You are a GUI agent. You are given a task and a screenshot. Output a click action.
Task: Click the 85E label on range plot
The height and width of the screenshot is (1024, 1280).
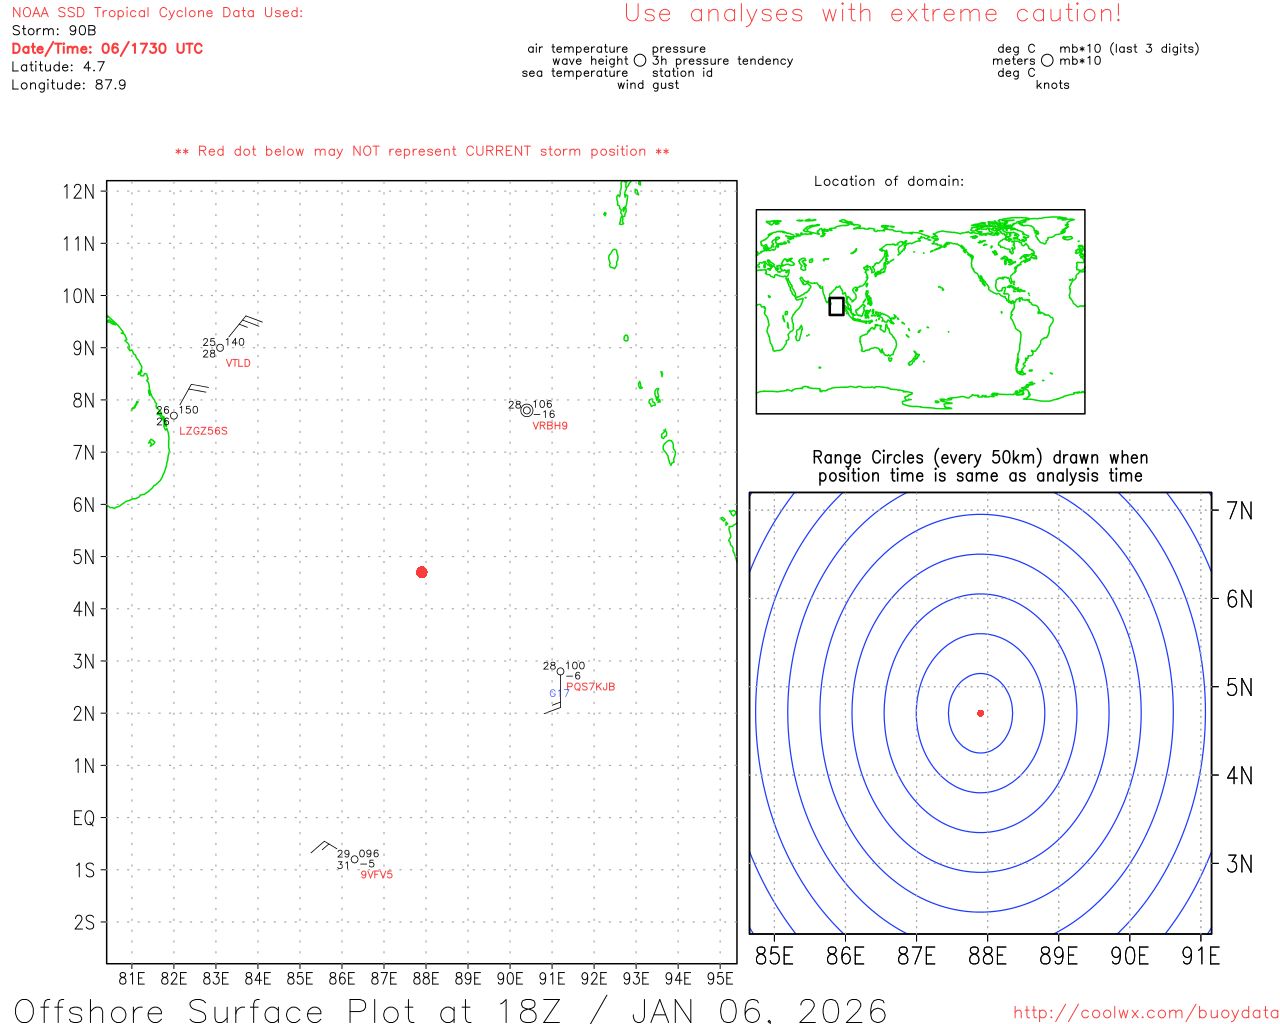pyautogui.click(x=774, y=956)
